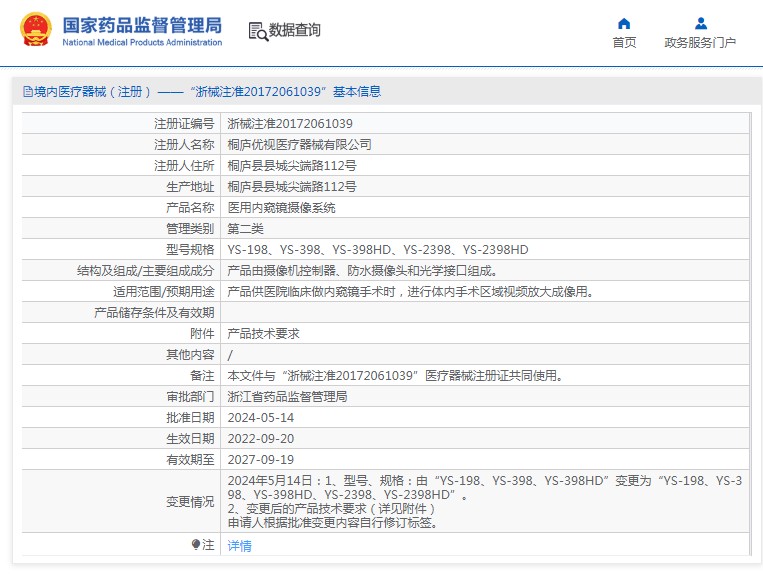Select effective date 2022-09-20

[261, 438]
